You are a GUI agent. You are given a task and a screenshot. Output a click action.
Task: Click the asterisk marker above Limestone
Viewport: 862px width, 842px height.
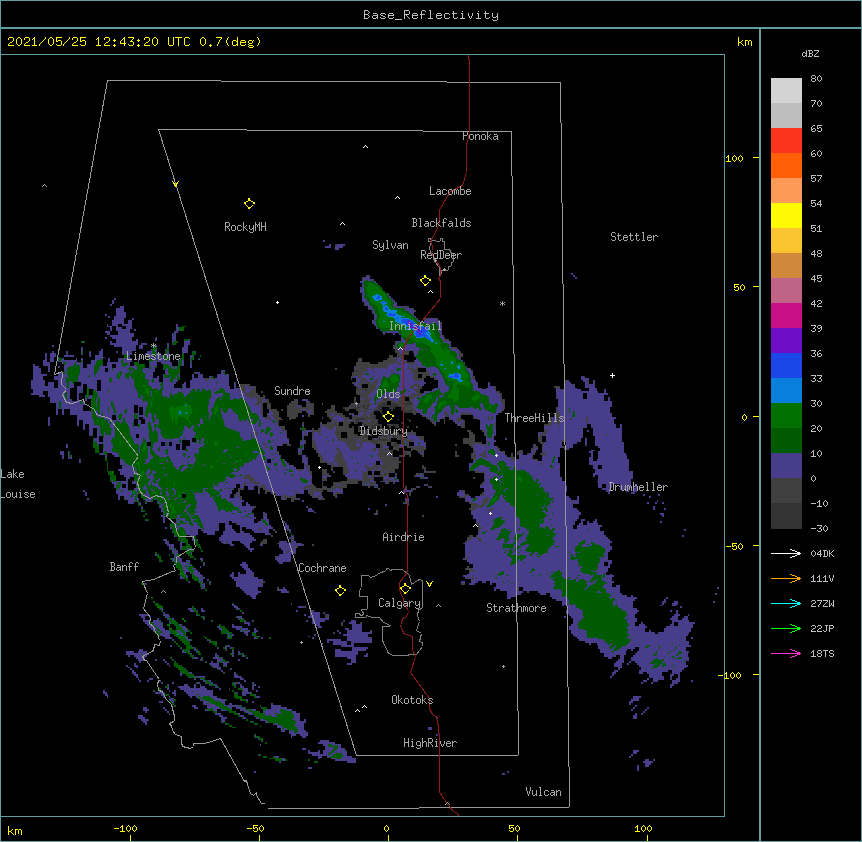(153, 346)
